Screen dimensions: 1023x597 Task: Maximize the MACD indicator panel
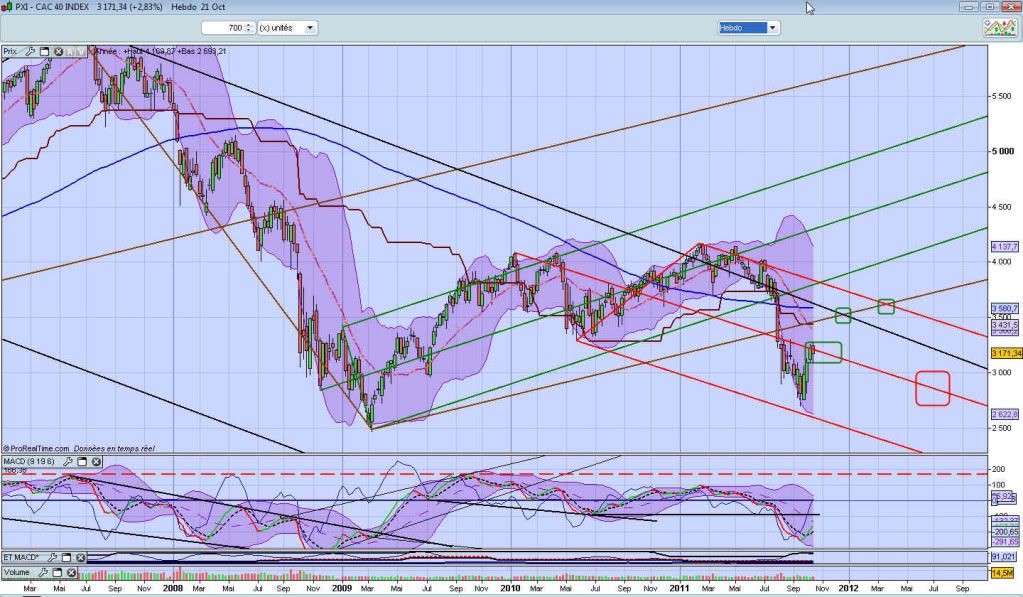(x=80, y=462)
